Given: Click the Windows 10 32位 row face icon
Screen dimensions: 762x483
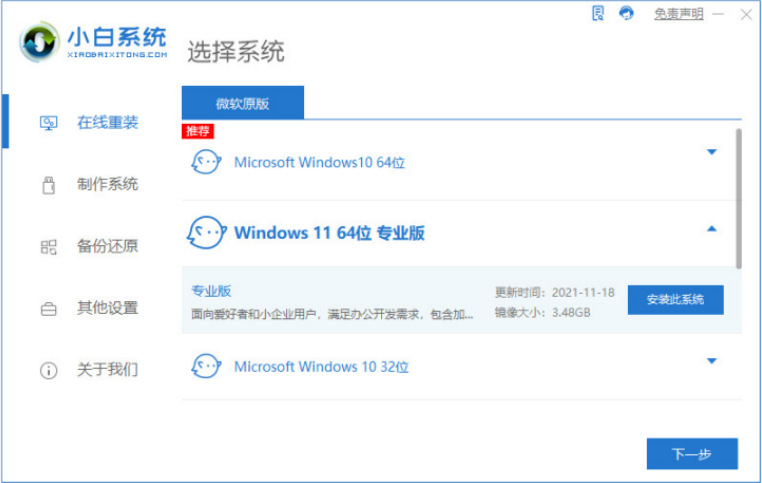Looking at the screenshot, I should (206, 365).
